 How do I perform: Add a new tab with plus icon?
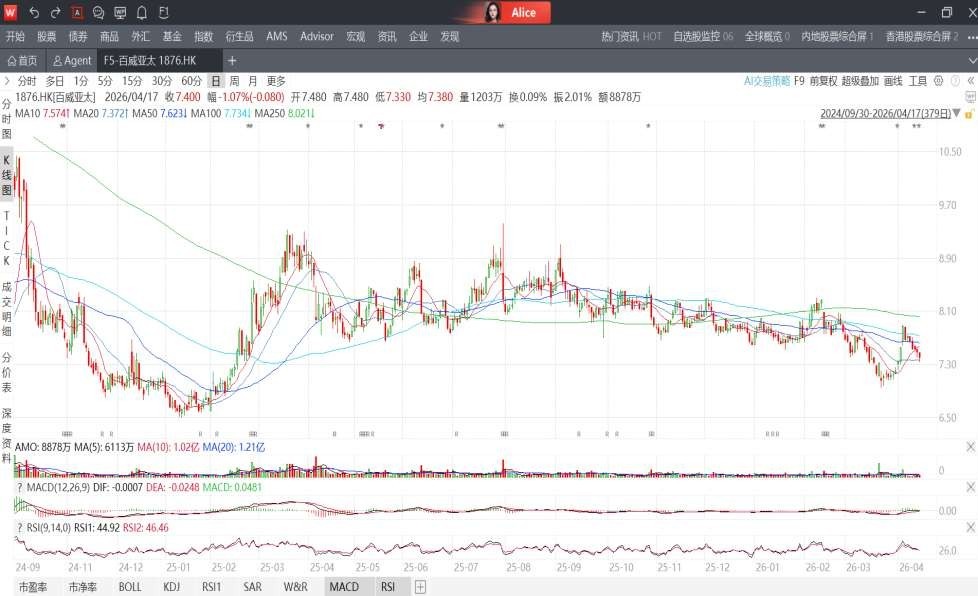(x=232, y=60)
